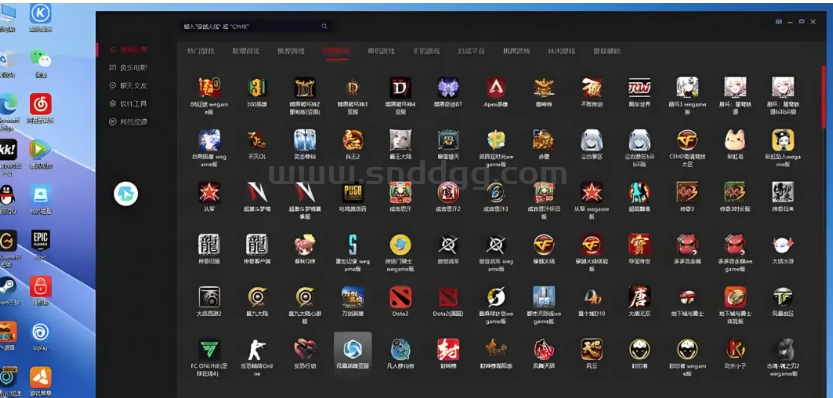The height and width of the screenshot is (398, 833).
Task: Open the Apex Legends game icon
Action: [496, 88]
